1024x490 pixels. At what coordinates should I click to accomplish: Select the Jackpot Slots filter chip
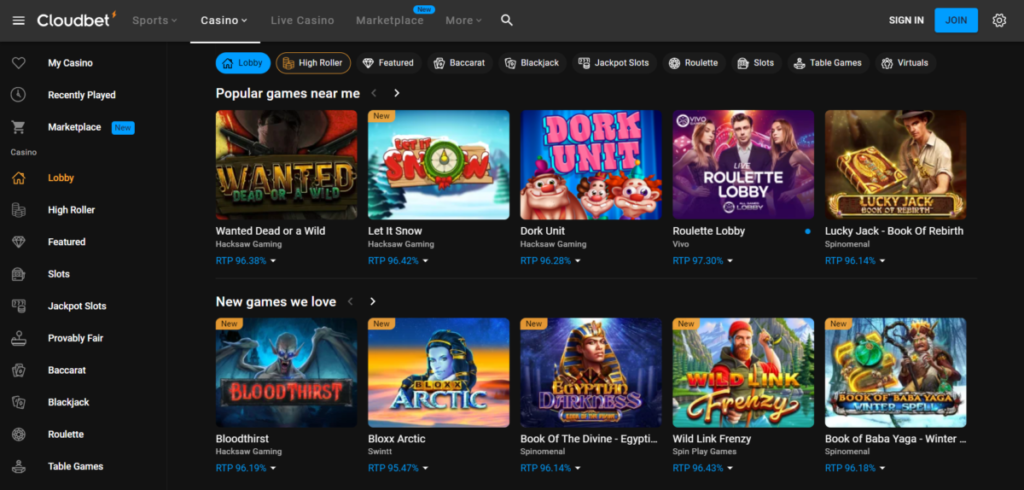614,63
